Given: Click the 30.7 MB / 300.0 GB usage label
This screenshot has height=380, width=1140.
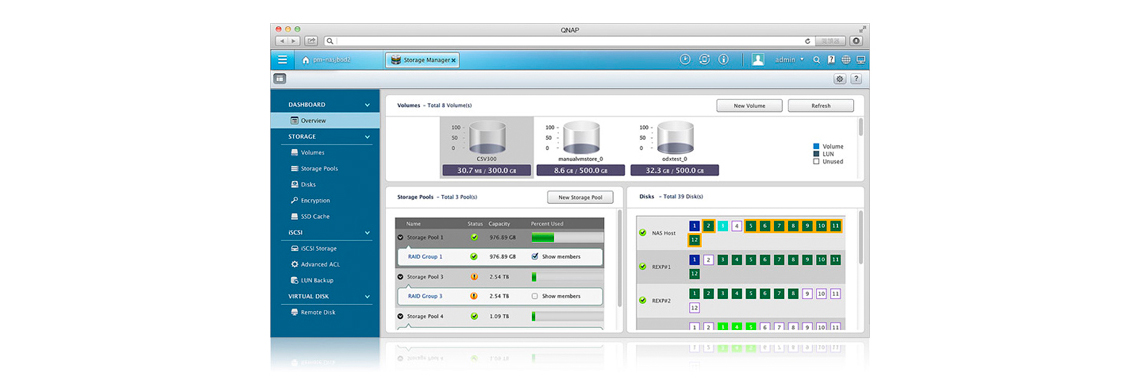Looking at the screenshot, I should (487, 170).
